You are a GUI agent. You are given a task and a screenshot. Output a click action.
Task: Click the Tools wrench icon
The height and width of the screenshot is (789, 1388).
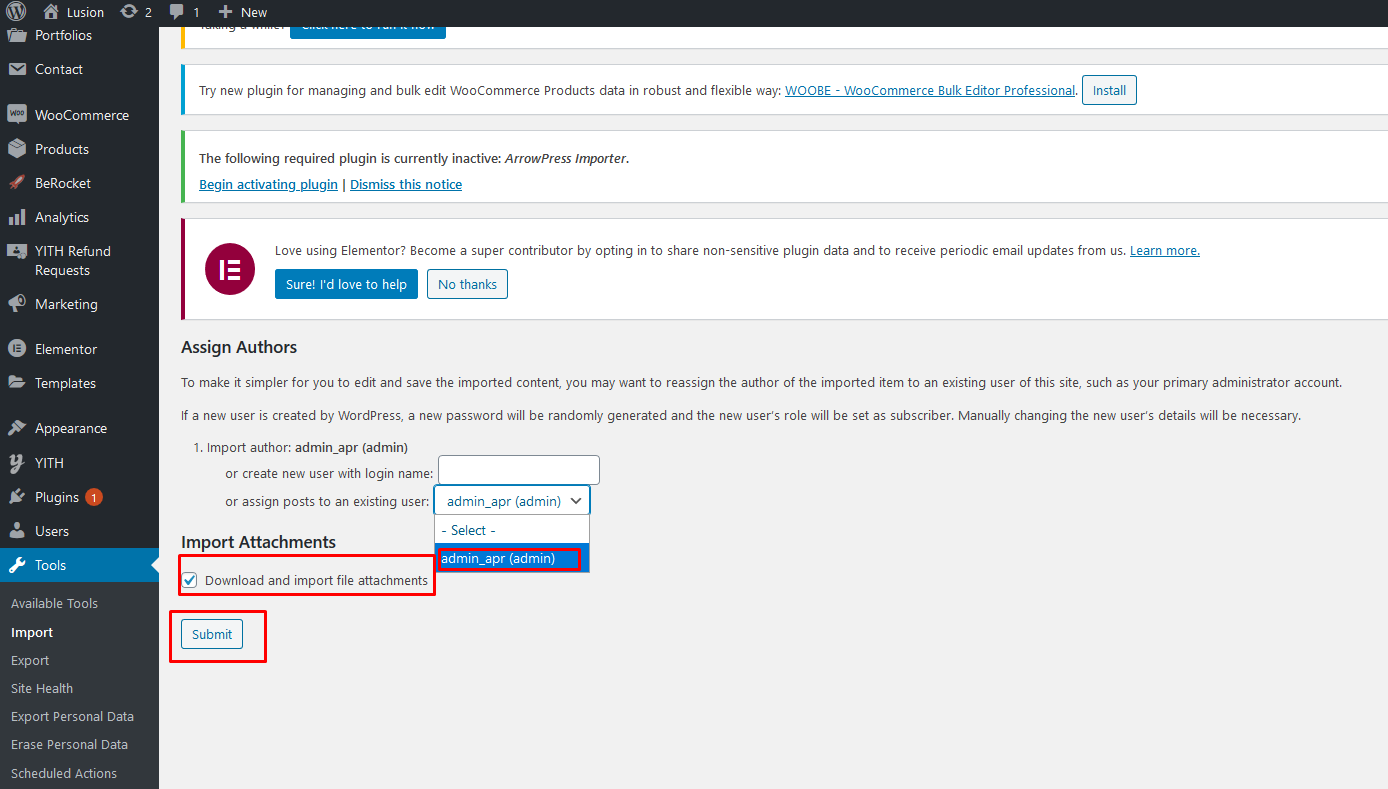tap(17, 565)
